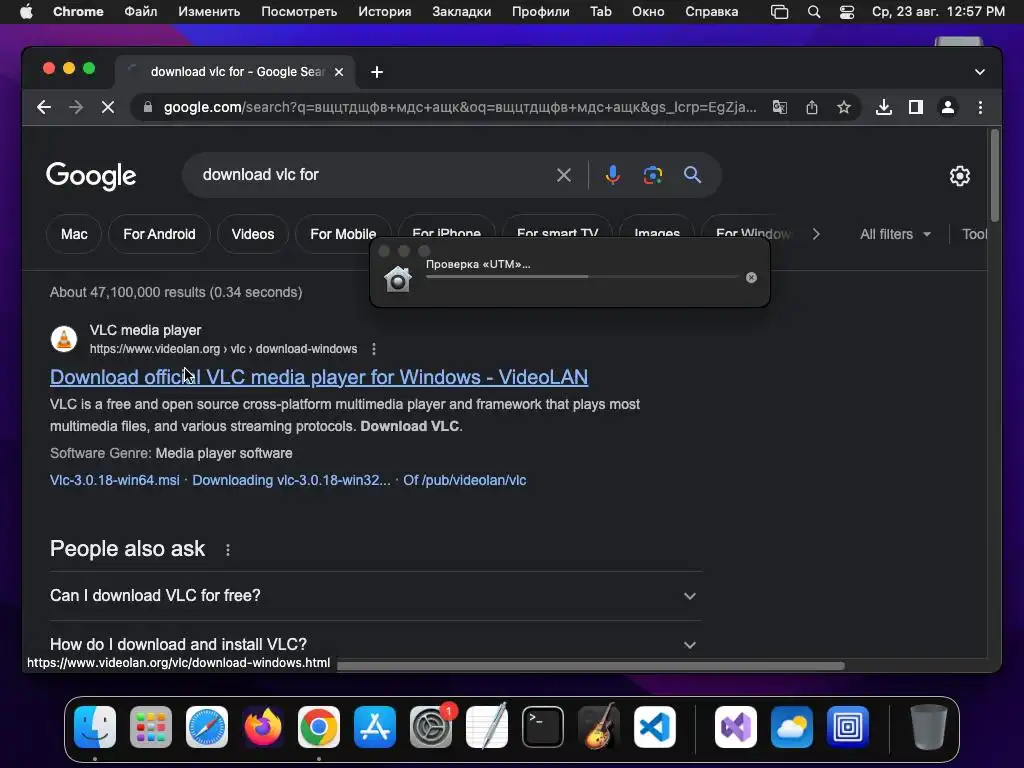Select the Mac filter chip
The image size is (1024, 768).
tap(74, 234)
